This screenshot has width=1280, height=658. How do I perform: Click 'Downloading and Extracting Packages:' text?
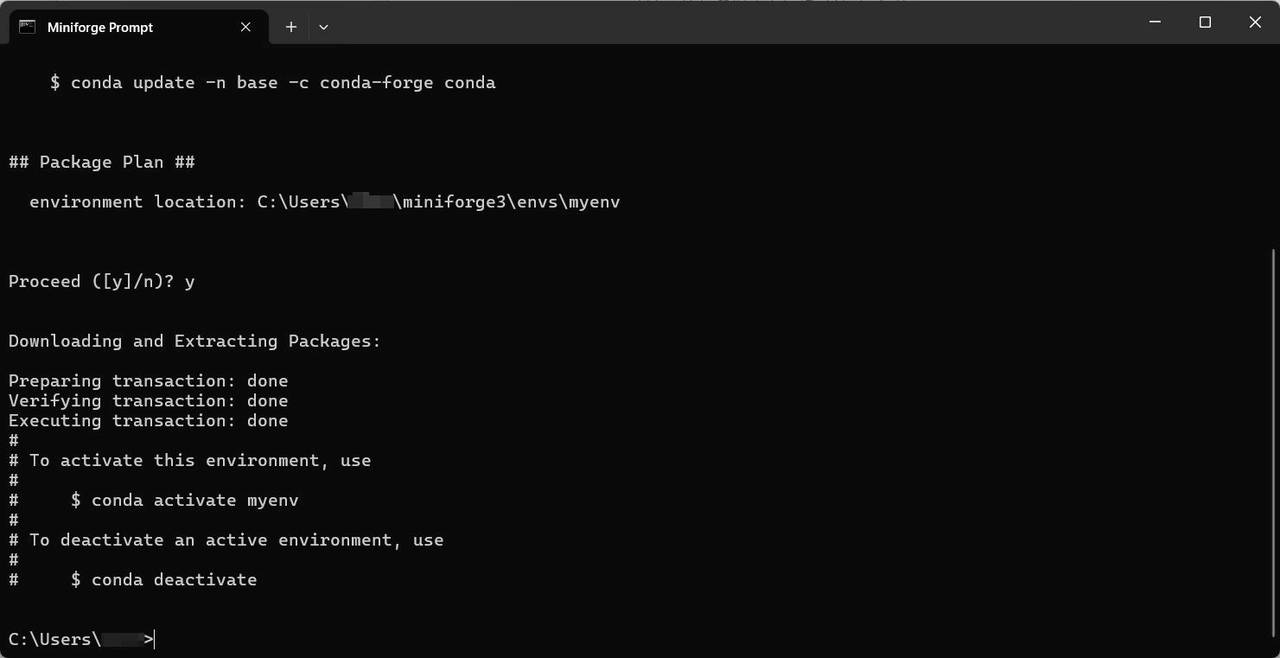(x=195, y=341)
